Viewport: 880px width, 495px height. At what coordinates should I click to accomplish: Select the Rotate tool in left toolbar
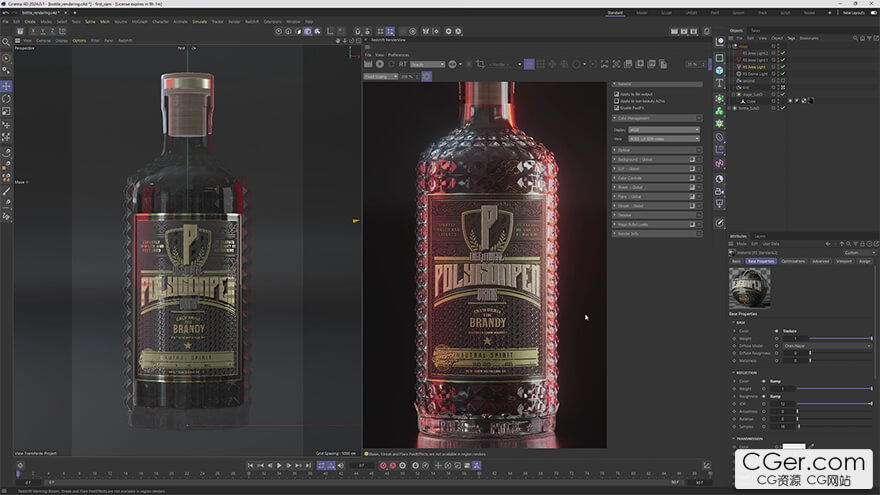pyautogui.click(x=6, y=99)
